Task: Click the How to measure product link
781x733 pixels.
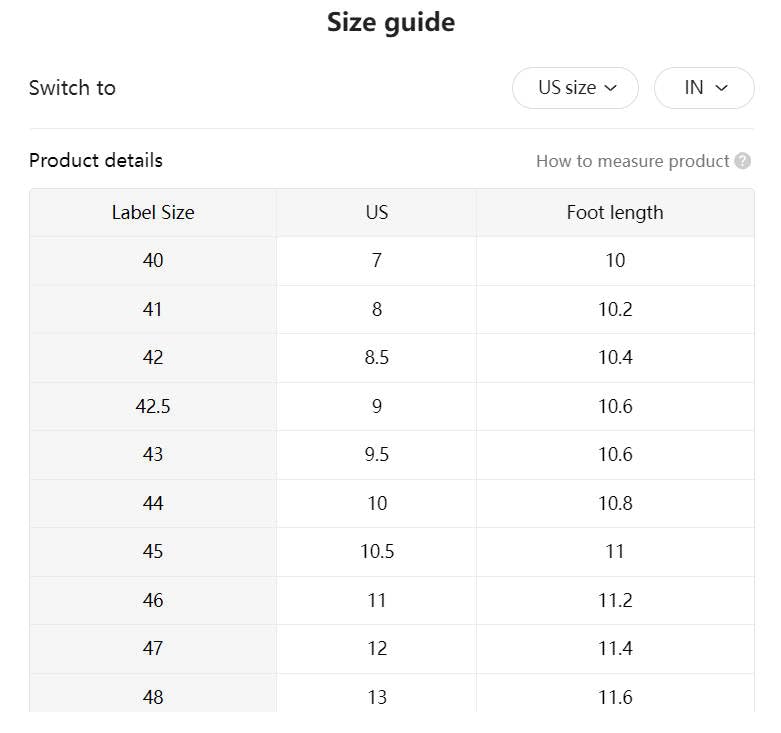Action: 632,161
